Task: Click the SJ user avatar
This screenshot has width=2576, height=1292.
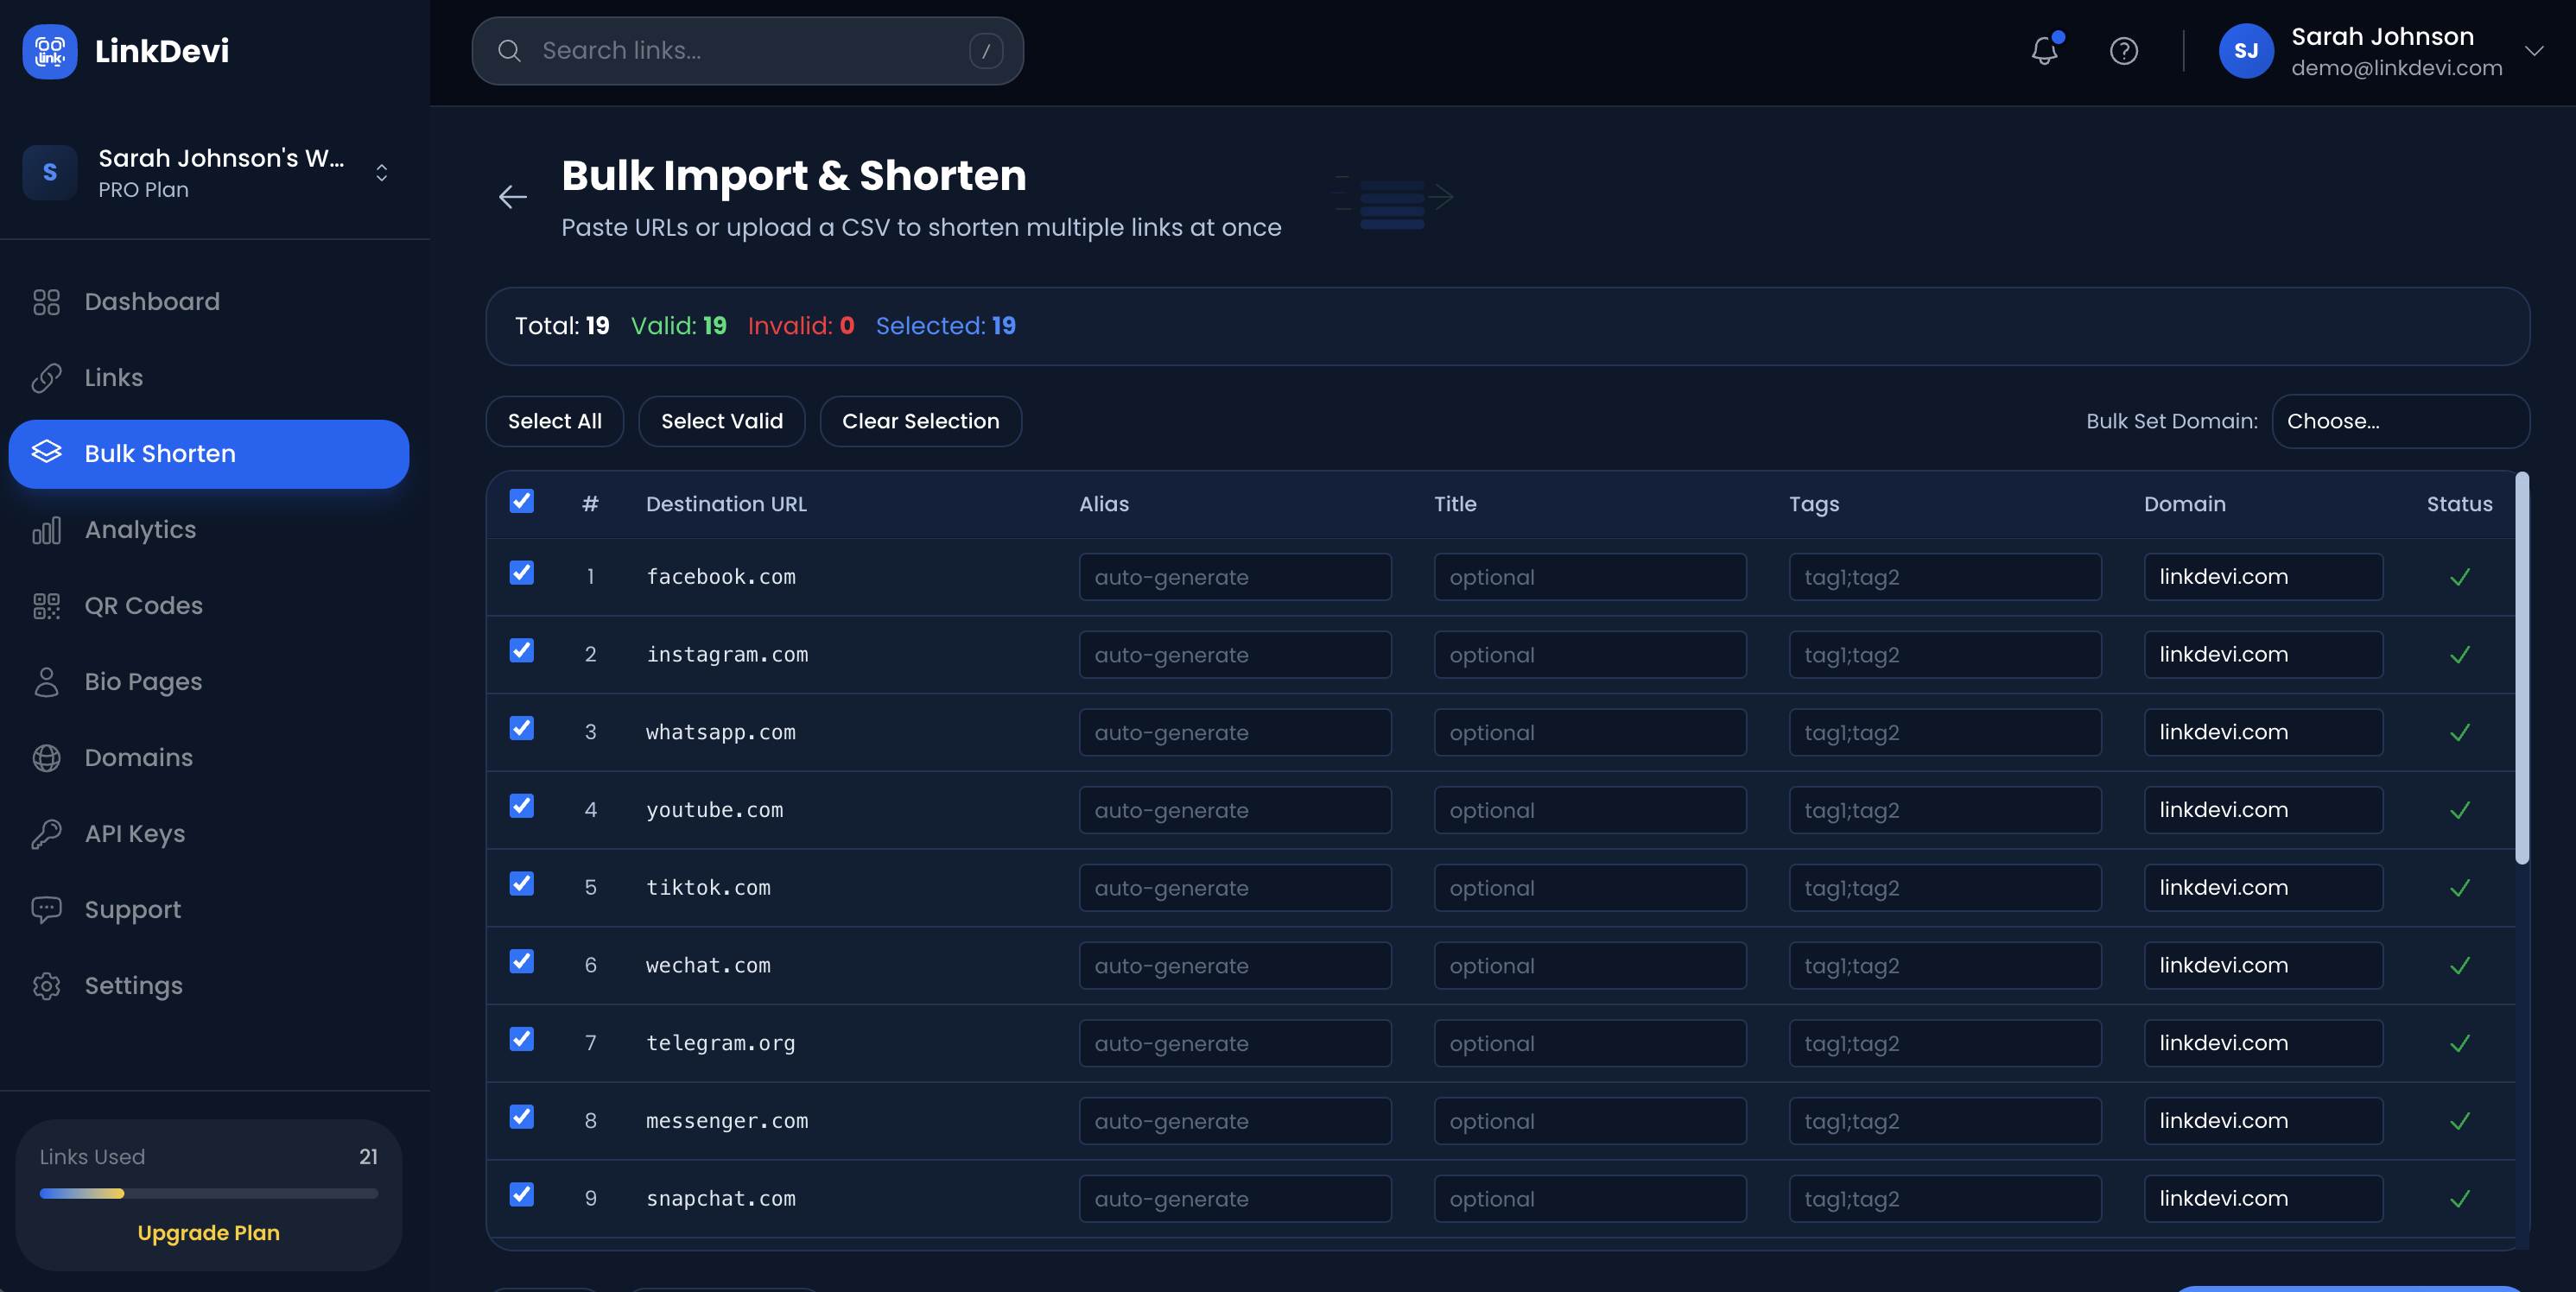Action: click(2245, 51)
